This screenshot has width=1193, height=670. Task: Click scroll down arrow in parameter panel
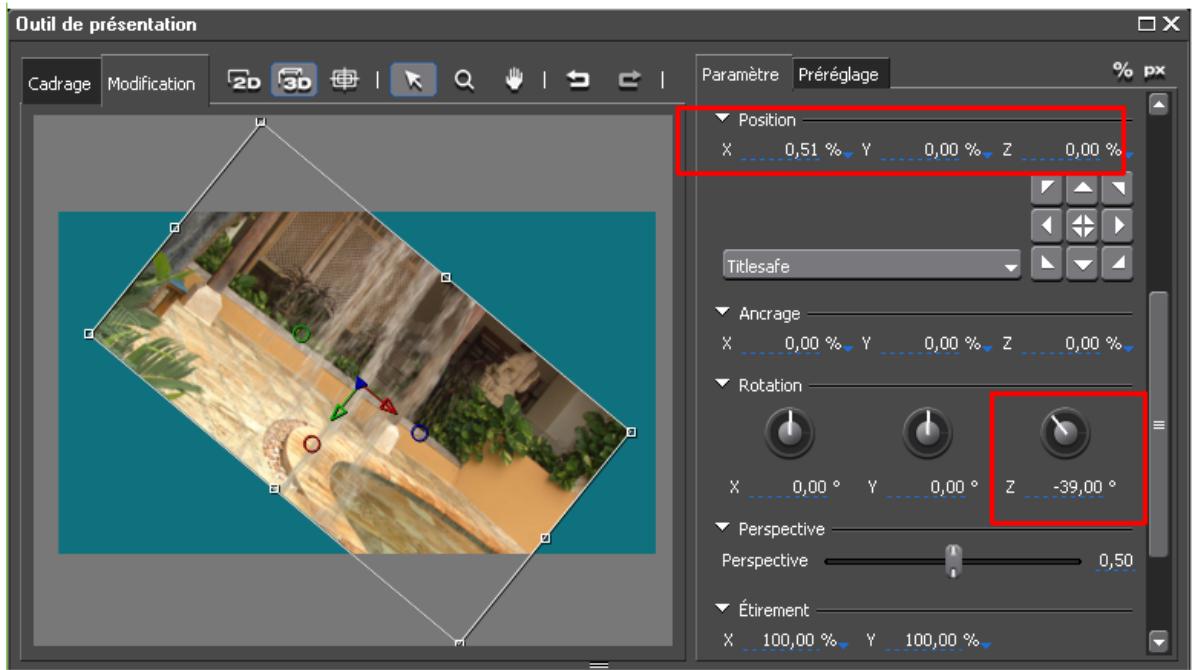1158,643
